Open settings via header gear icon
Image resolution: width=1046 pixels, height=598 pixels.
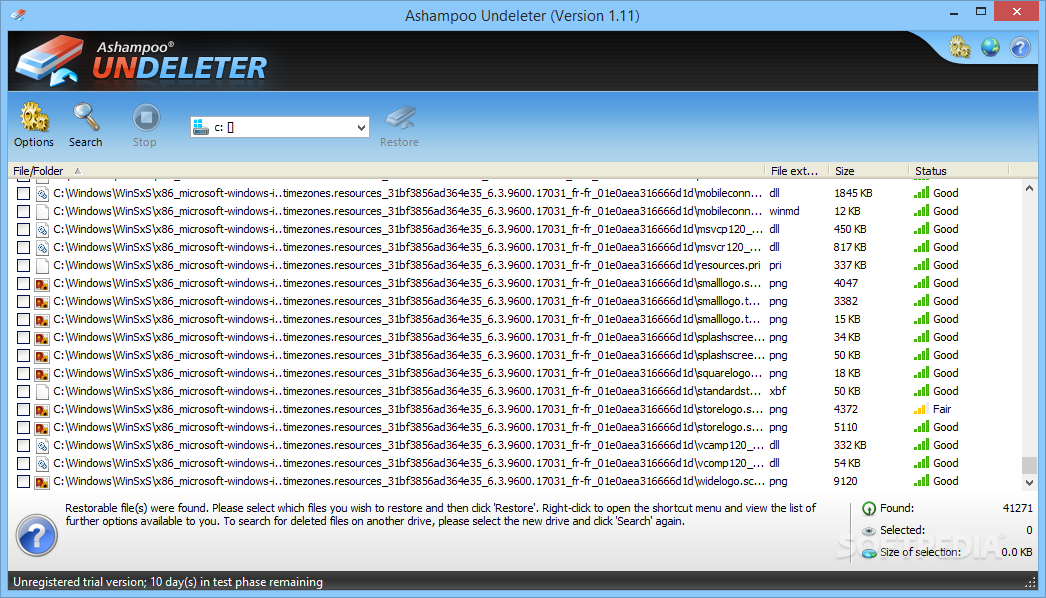pyautogui.click(x=959, y=47)
